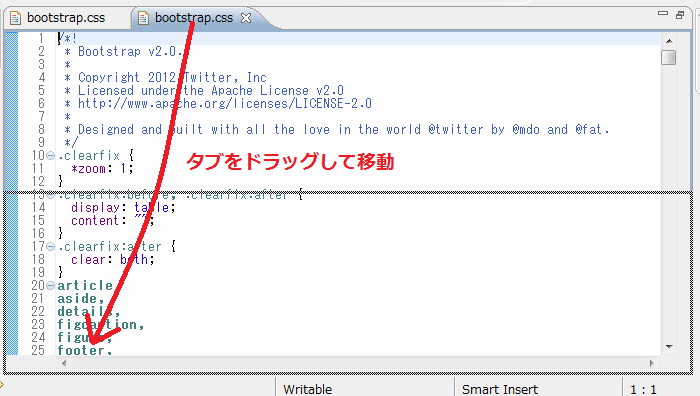
Task: Maximize the editor pane with top-right icon
Action: click(x=680, y=15)
